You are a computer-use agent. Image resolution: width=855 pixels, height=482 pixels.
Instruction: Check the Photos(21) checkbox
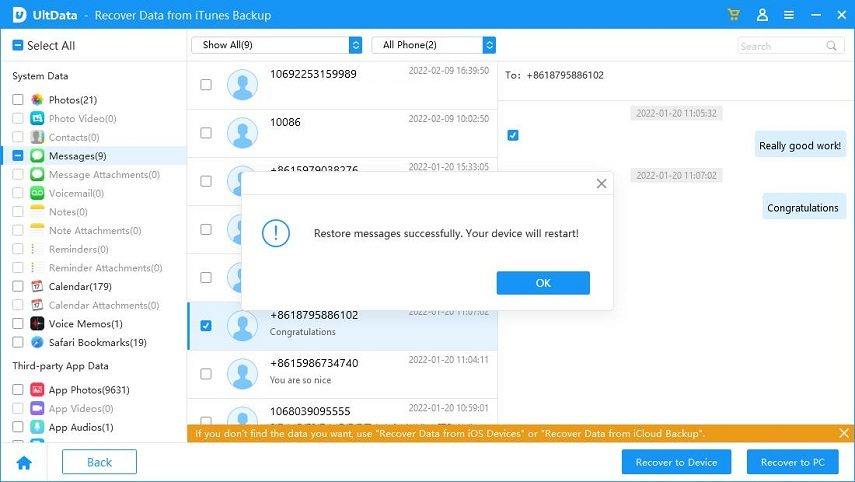(x=17, y=99)
